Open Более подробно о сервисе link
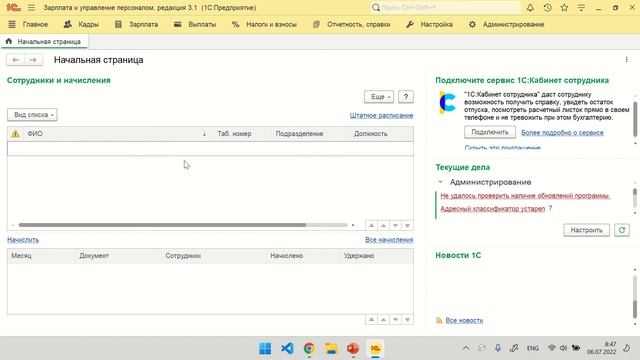The width and height of the screenshot is (640, 360). [562, 133]
